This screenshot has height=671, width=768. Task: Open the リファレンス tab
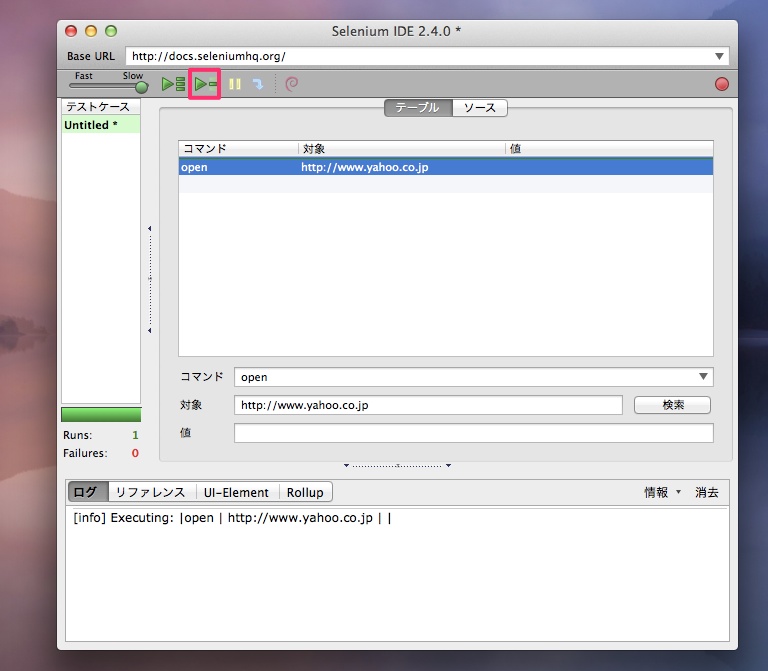(x=152, y=492)
